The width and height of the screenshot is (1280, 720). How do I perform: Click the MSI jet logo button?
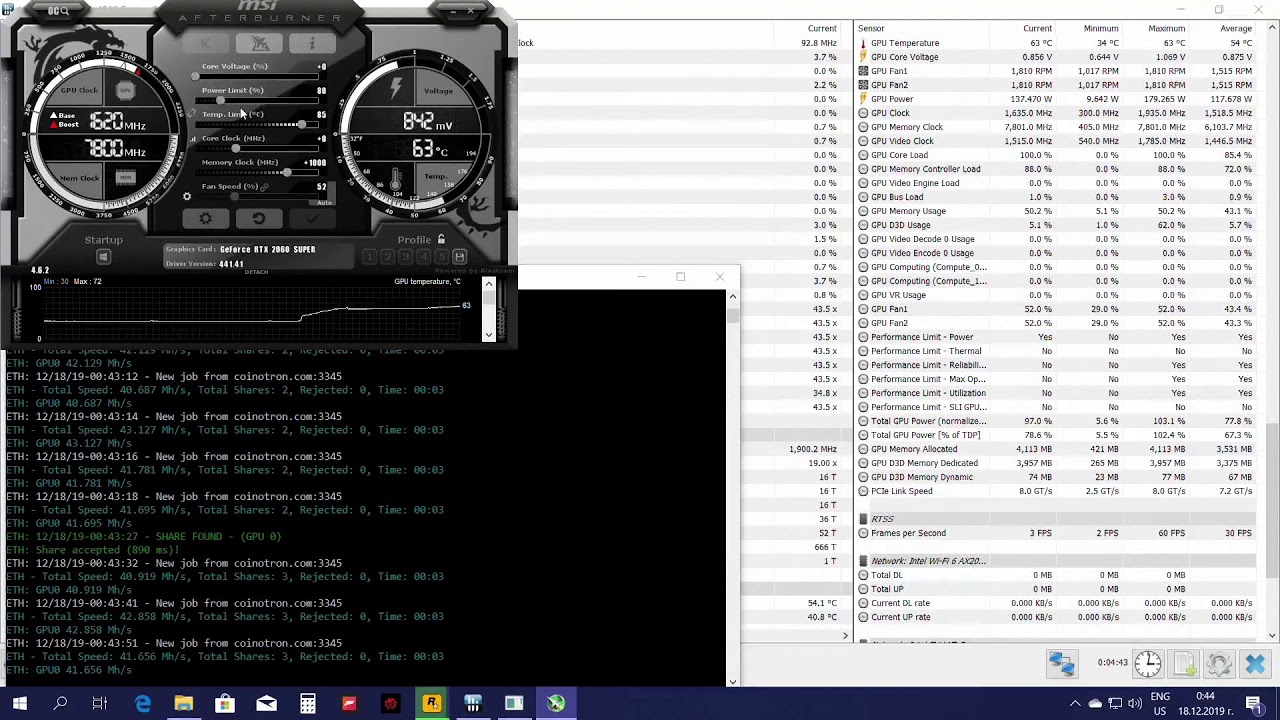click(260, 43)
